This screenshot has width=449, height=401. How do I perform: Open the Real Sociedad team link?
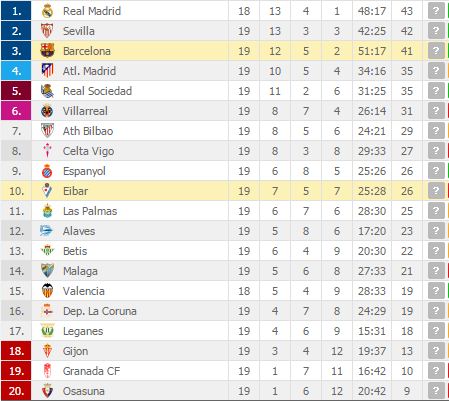(x=97, y=91)
